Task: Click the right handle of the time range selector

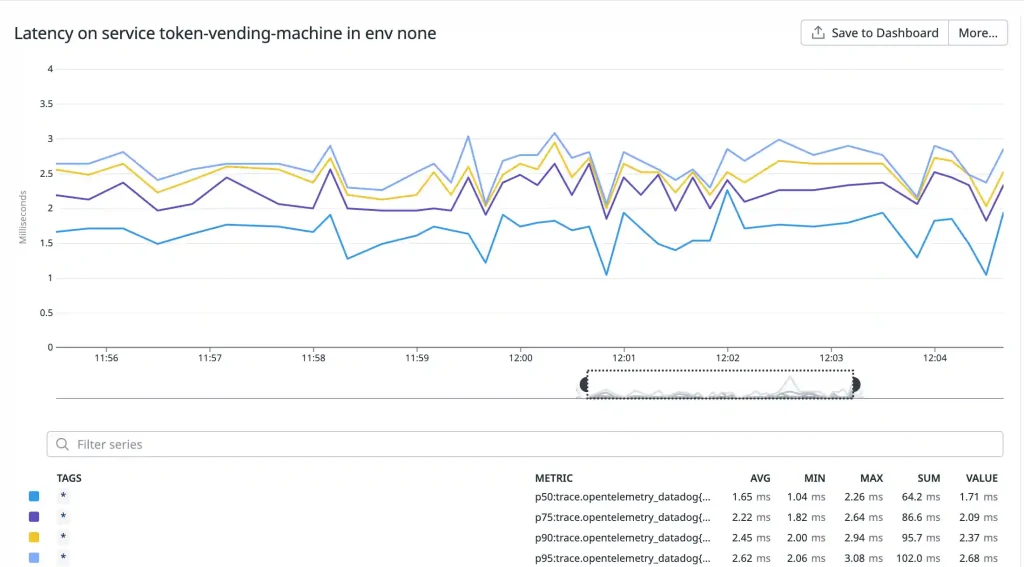Action: click(x=855, y=384)
